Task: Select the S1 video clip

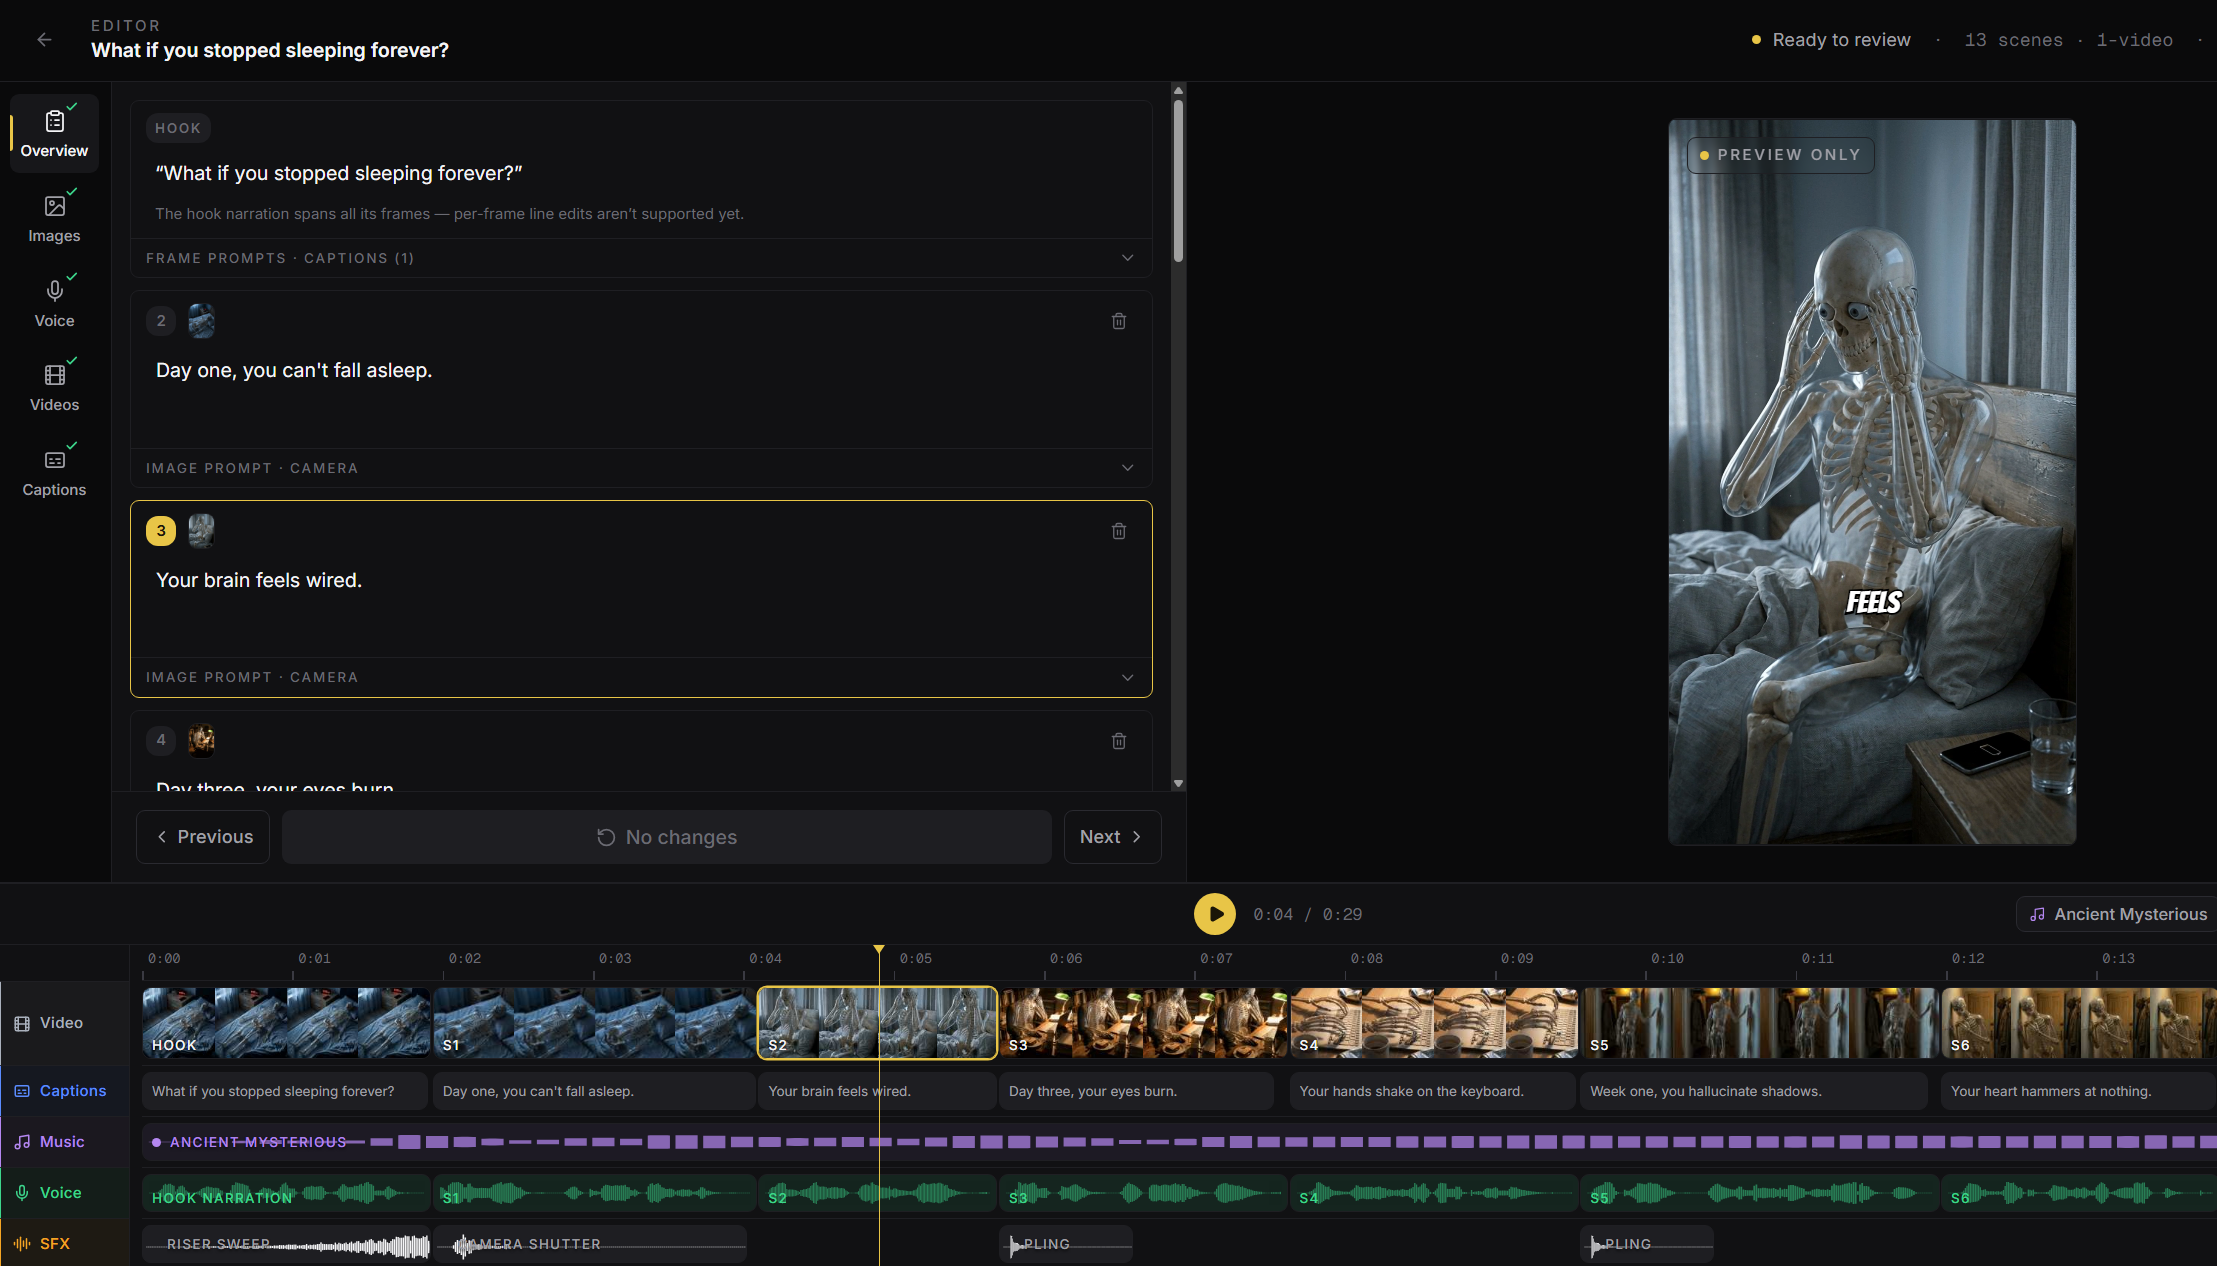Action: click(594, 1023)
